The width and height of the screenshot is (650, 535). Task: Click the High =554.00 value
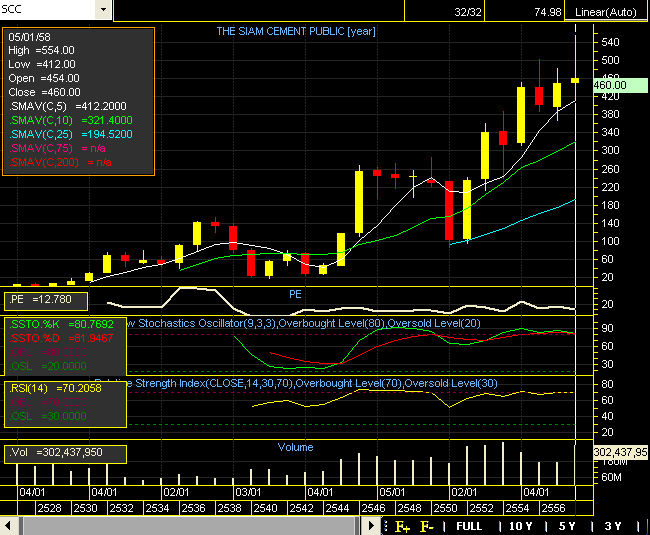tap(41, 51)
